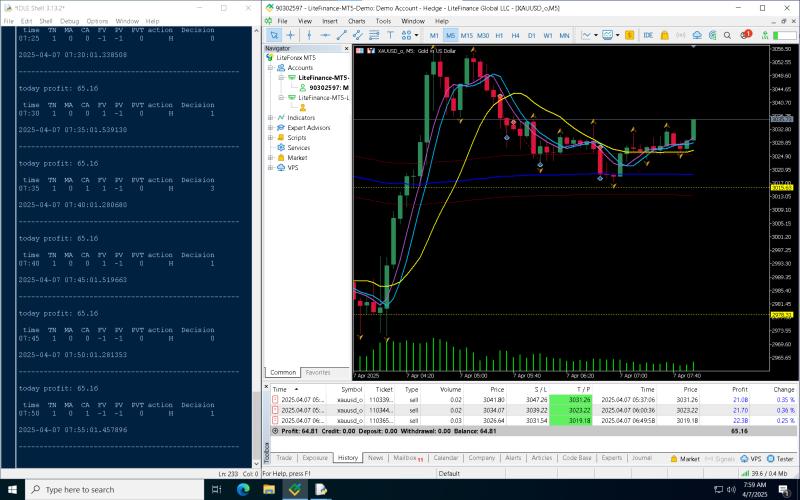
Task: Open the Journal tab in Toolbox
Action: pyautogui.click(x=642, y=458)
